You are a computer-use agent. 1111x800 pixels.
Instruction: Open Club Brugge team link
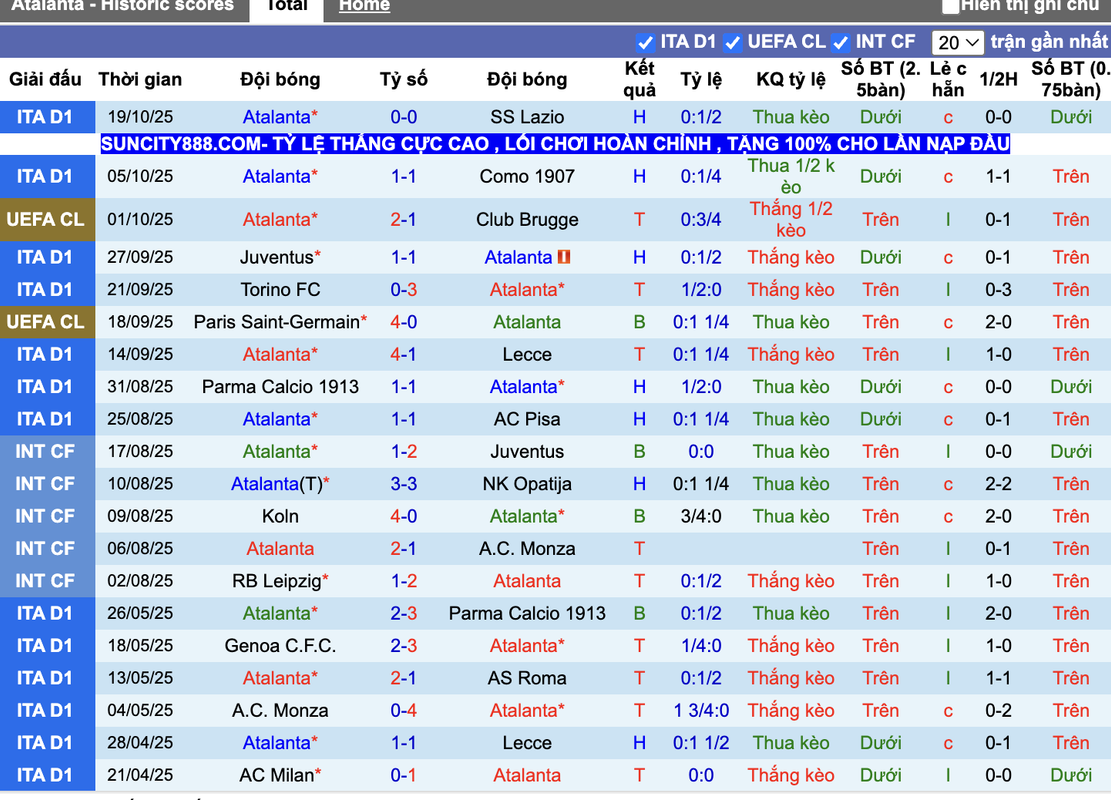point(527,220)
